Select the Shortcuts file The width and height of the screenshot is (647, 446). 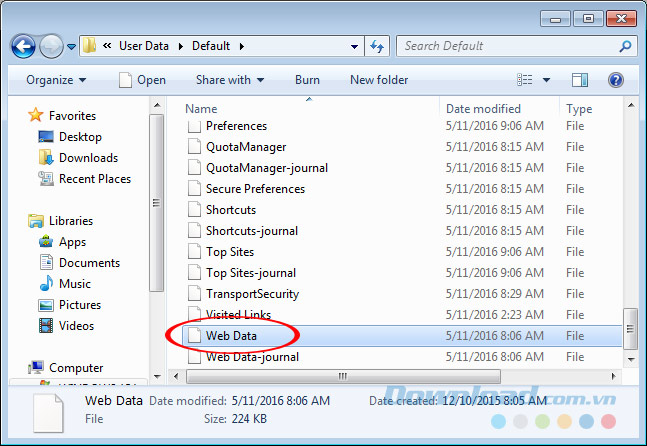(231, 210)
